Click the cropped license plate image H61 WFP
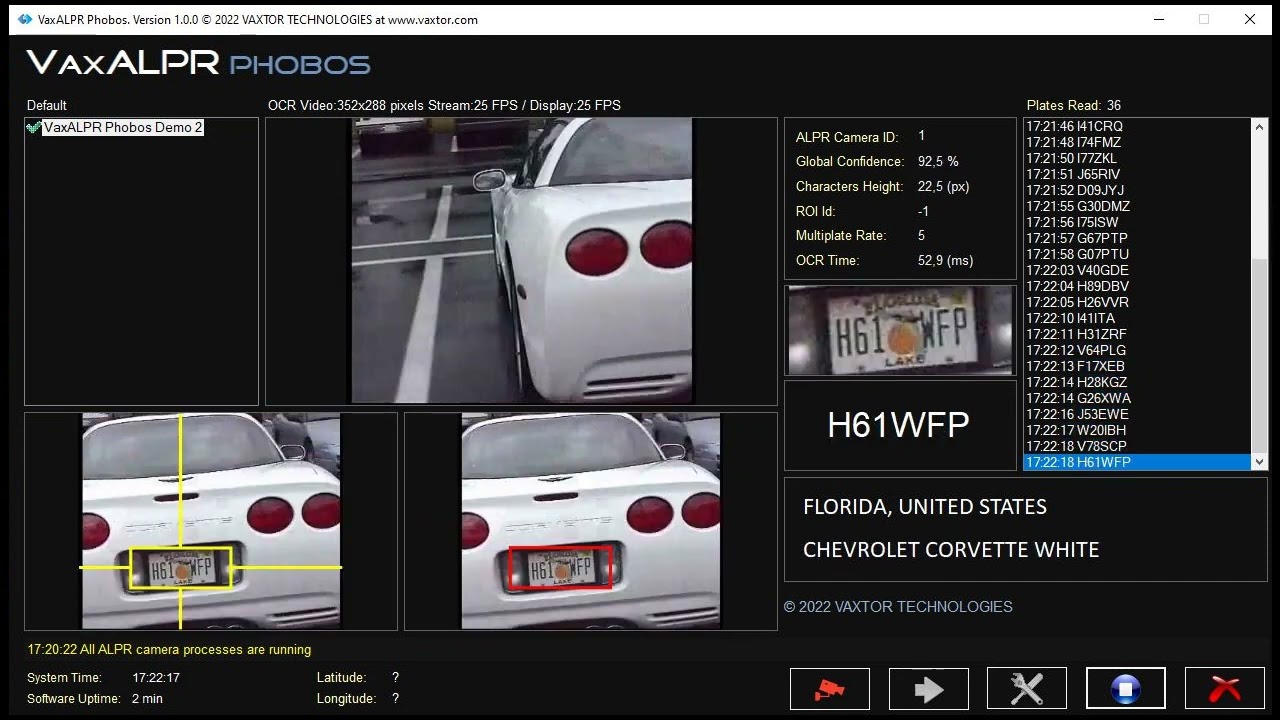This screenshot has width=1280, height=720. (900, 331)
